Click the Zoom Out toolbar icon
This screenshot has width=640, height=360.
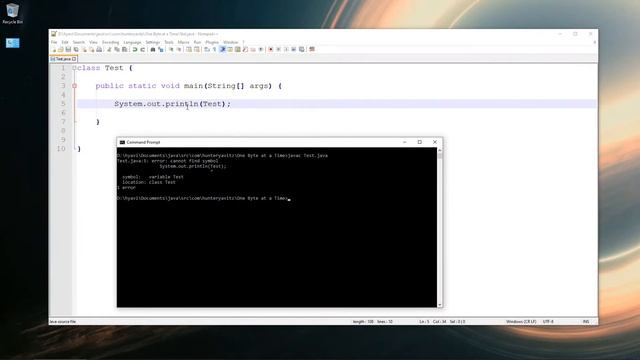tap(179, 49)
